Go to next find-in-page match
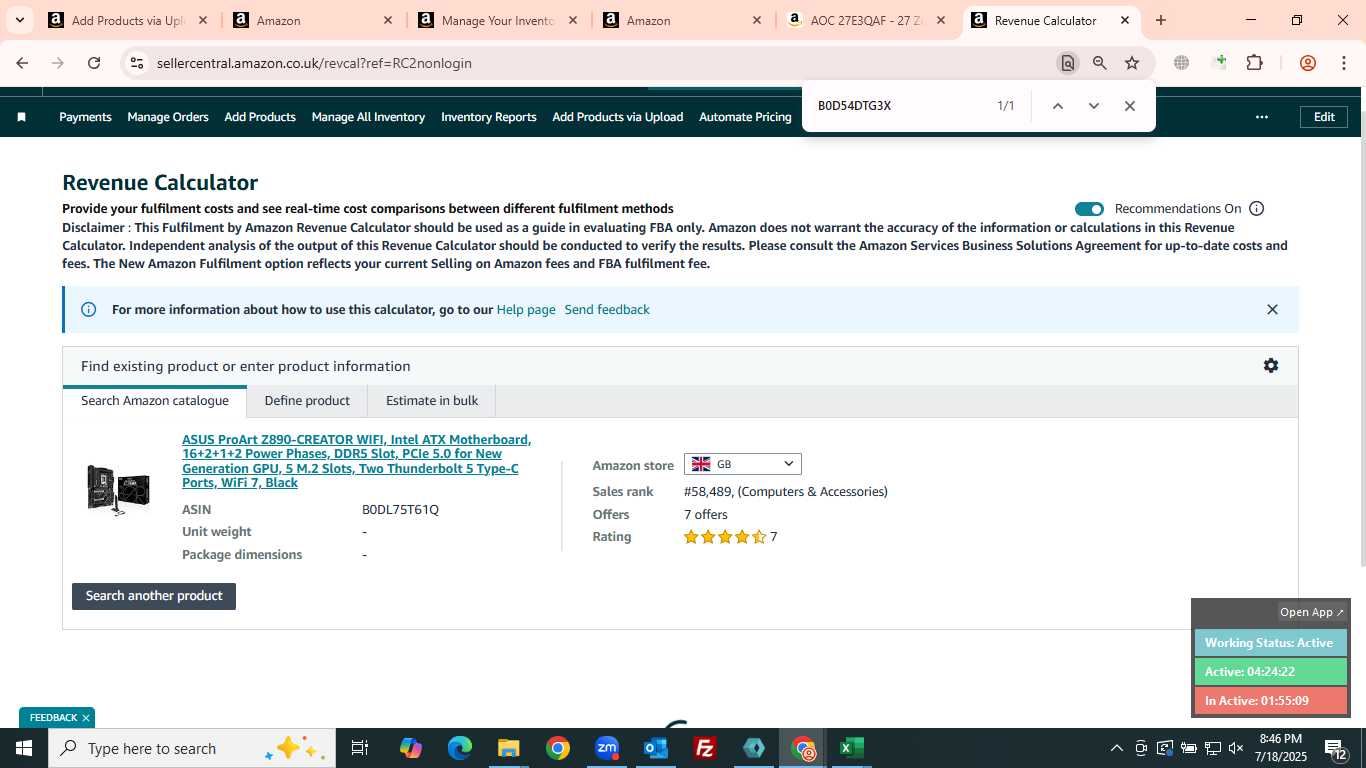1366x768 pixels. tap(1093, 106)
